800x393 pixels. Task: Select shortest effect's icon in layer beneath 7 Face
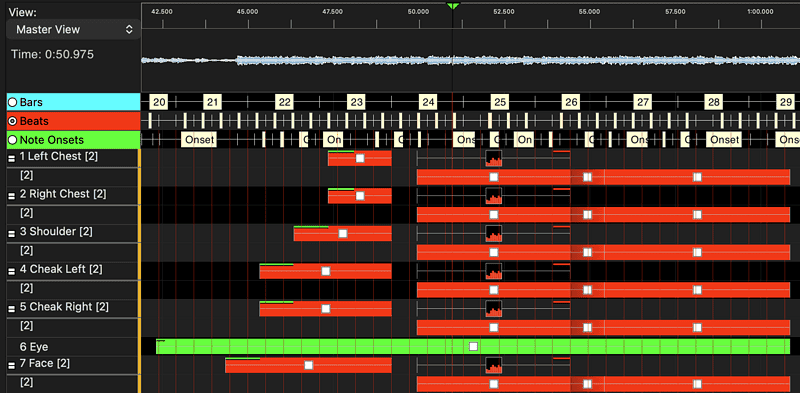(587, 384)
